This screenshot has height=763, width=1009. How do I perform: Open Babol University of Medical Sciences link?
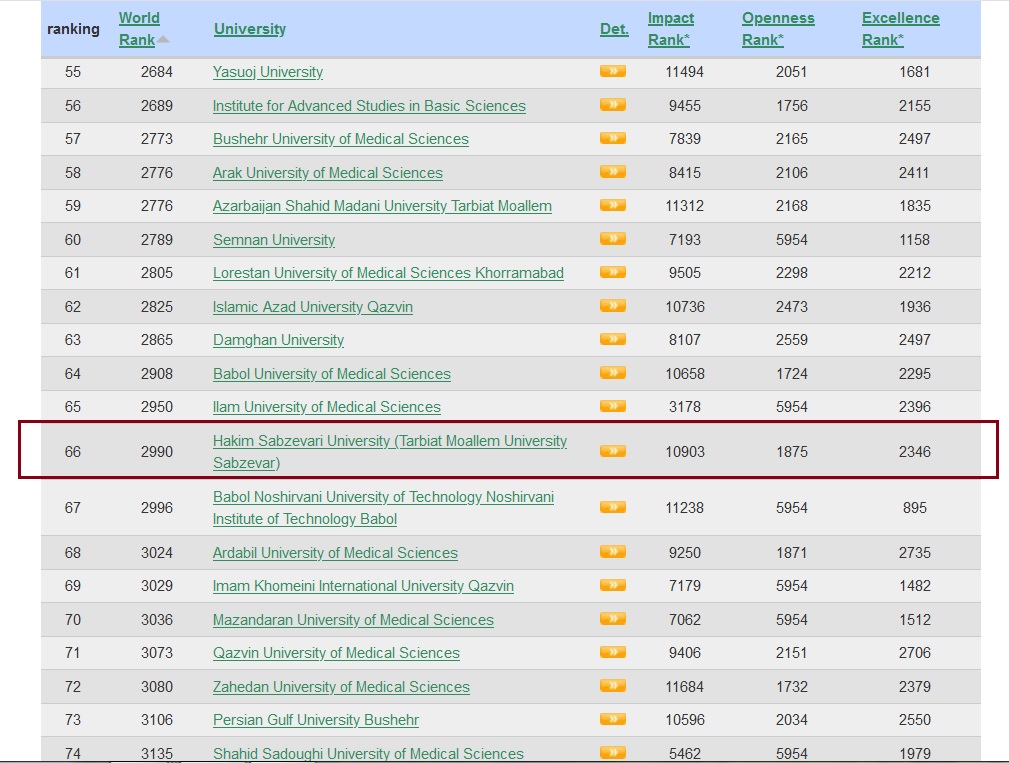331,373
